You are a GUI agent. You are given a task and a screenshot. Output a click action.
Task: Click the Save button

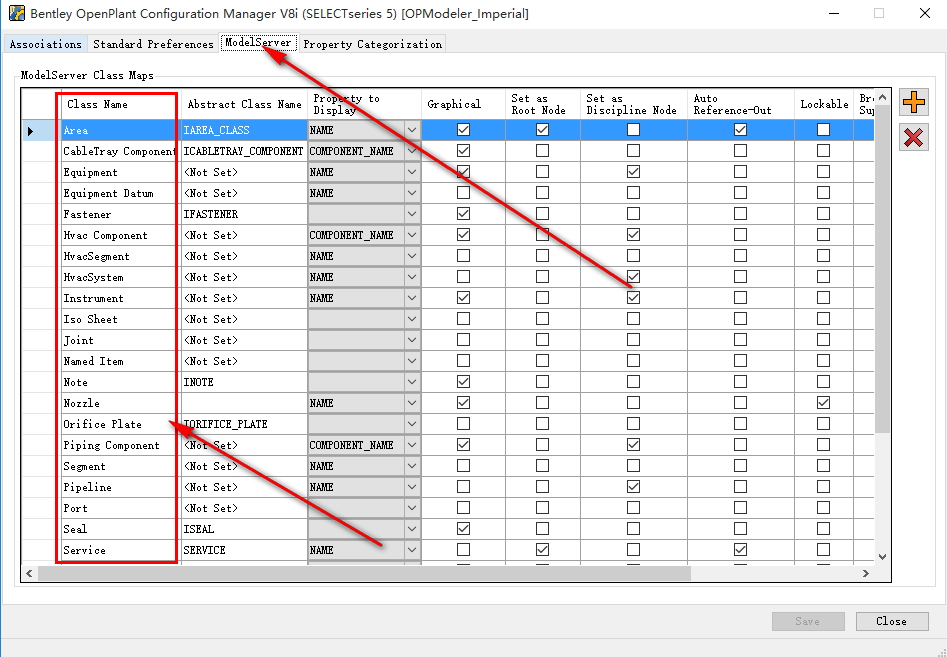click(808, 621)
